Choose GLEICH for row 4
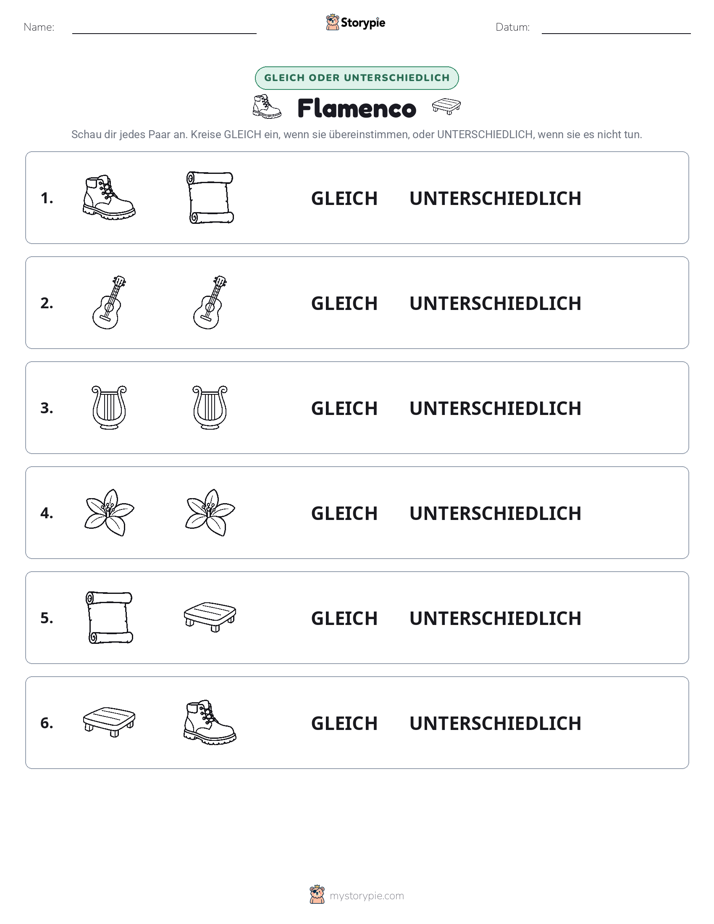The height and width of the screenshot is (924, 714). tap(344, 513)
